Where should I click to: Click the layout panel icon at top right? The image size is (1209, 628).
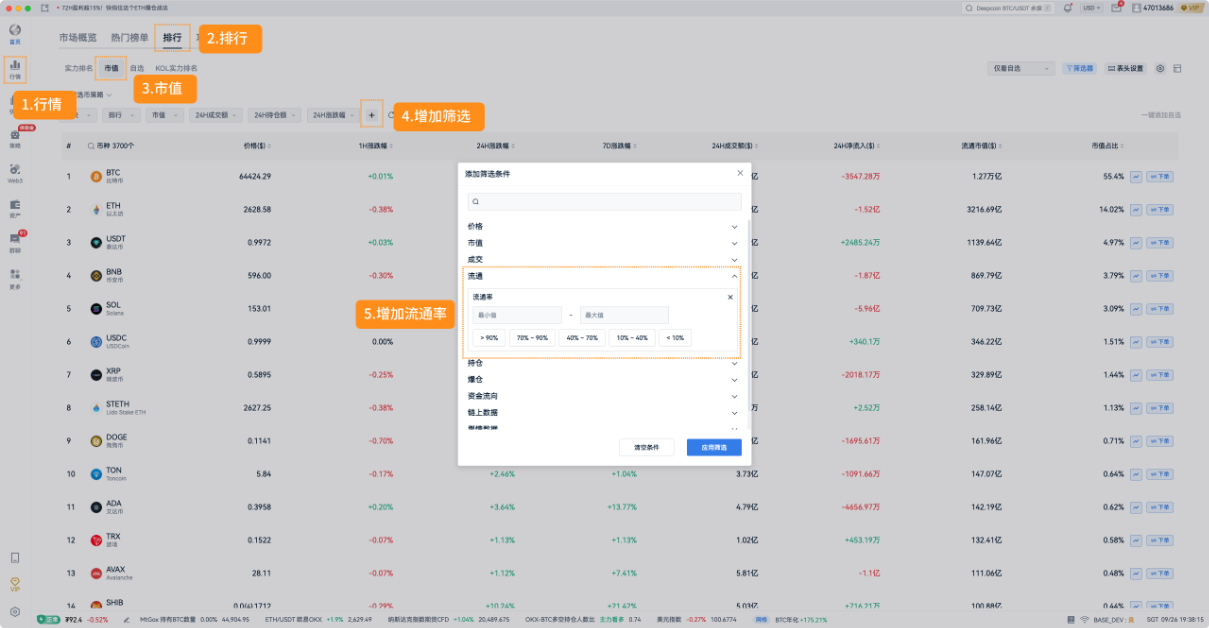coord(1177,68)
